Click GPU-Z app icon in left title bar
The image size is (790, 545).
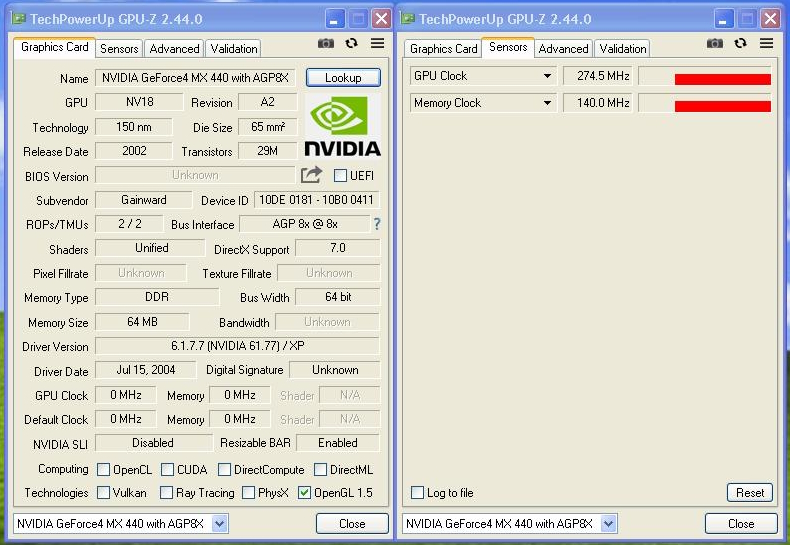[x=19, y=19]
